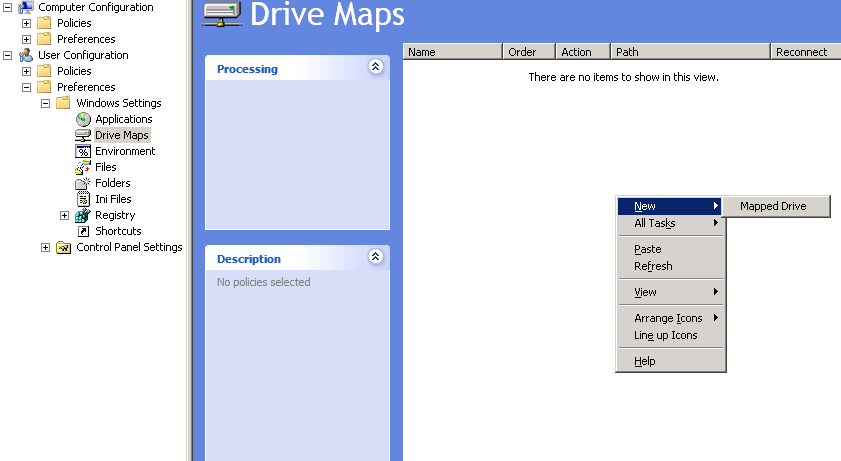Select the Folders item in the tree

(x=112, y=183)
